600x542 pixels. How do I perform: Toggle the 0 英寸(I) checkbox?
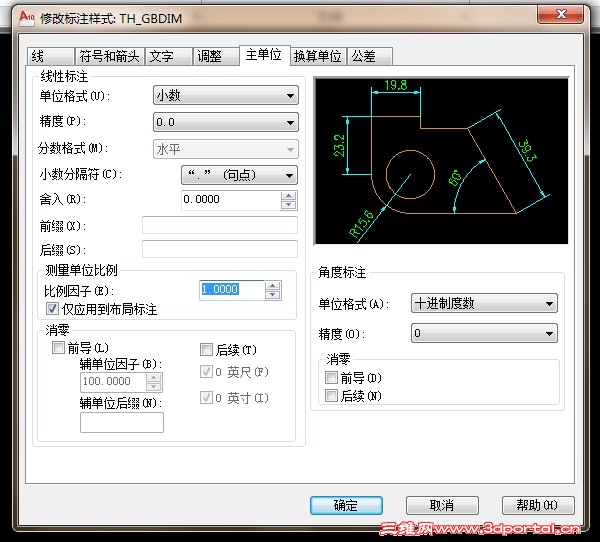coord(206,398)
